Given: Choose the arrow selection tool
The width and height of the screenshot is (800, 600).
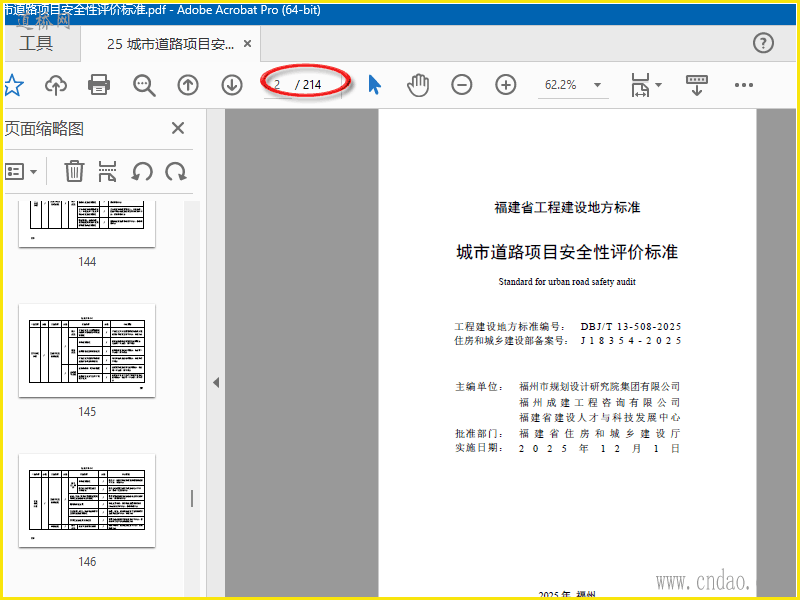Looking at the screenshot, I should pos(374,85).
